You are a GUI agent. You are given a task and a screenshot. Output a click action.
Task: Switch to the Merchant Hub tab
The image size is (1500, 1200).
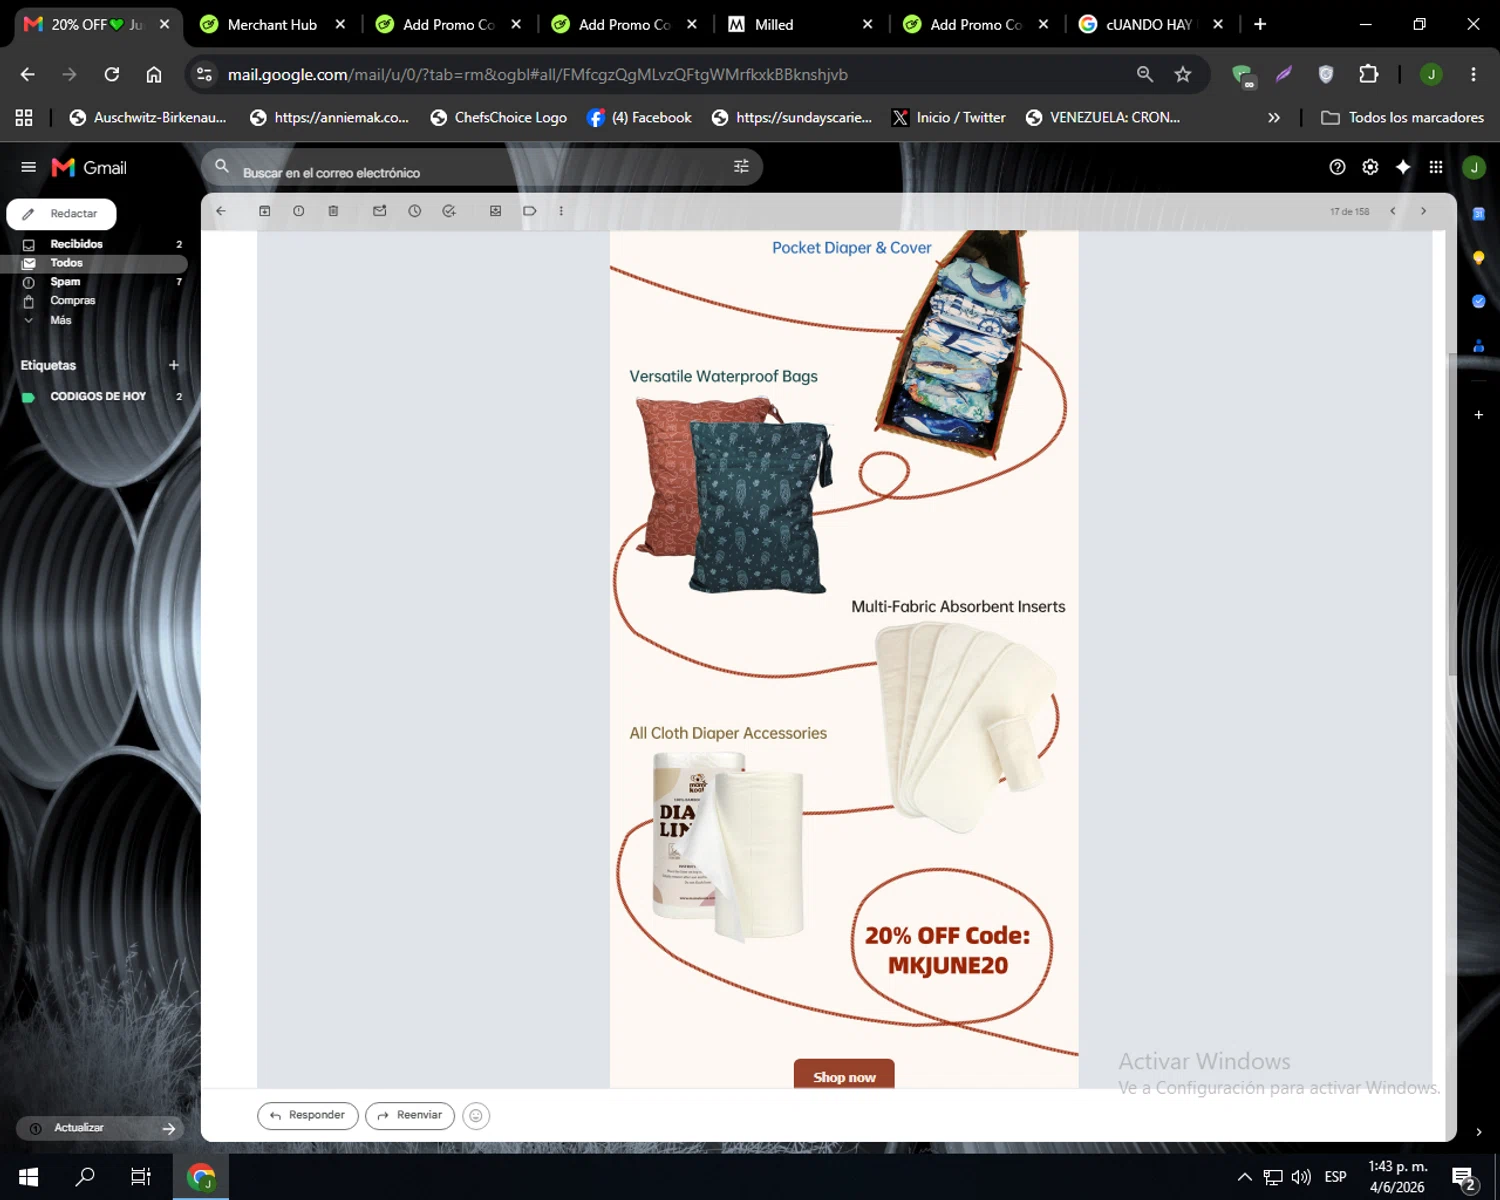(272, 24)
